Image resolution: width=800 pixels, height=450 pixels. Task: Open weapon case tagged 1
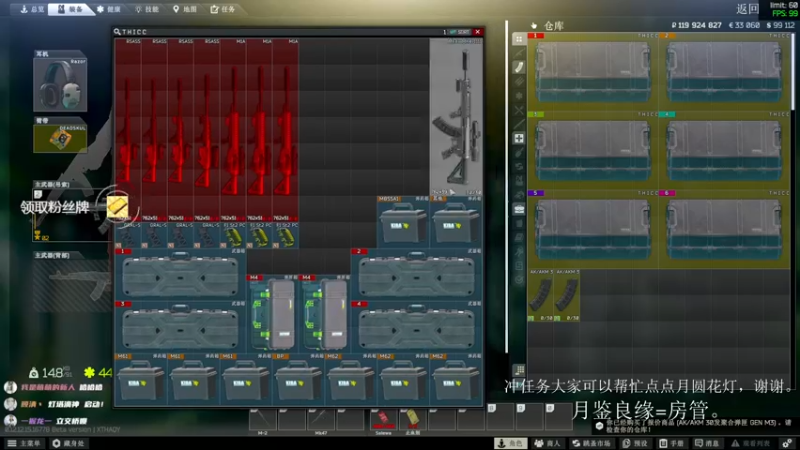coord(181,274)
